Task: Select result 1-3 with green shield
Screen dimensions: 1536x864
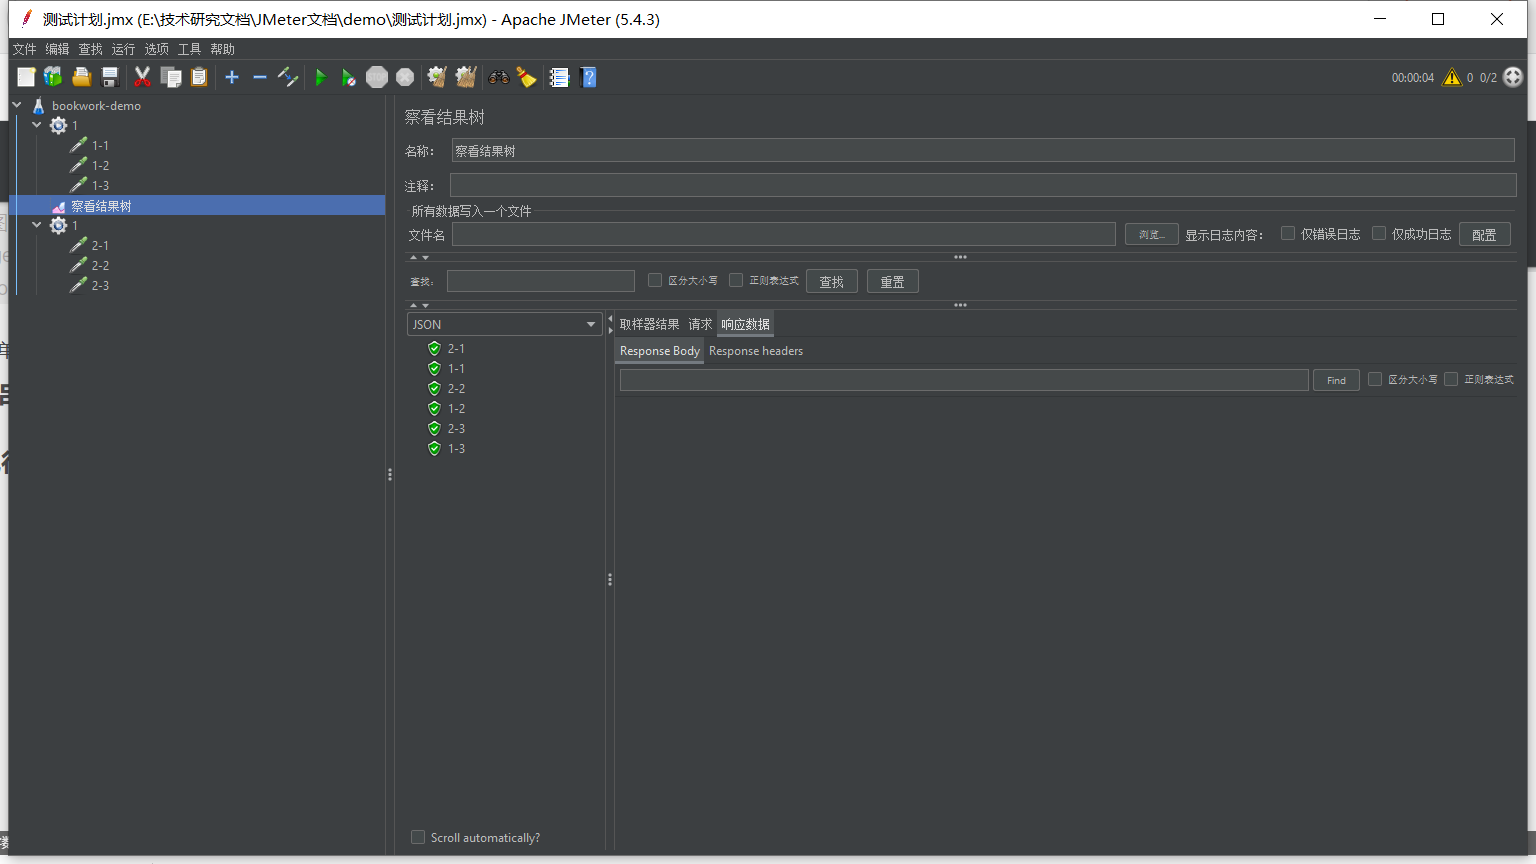Action: (447, 448)
